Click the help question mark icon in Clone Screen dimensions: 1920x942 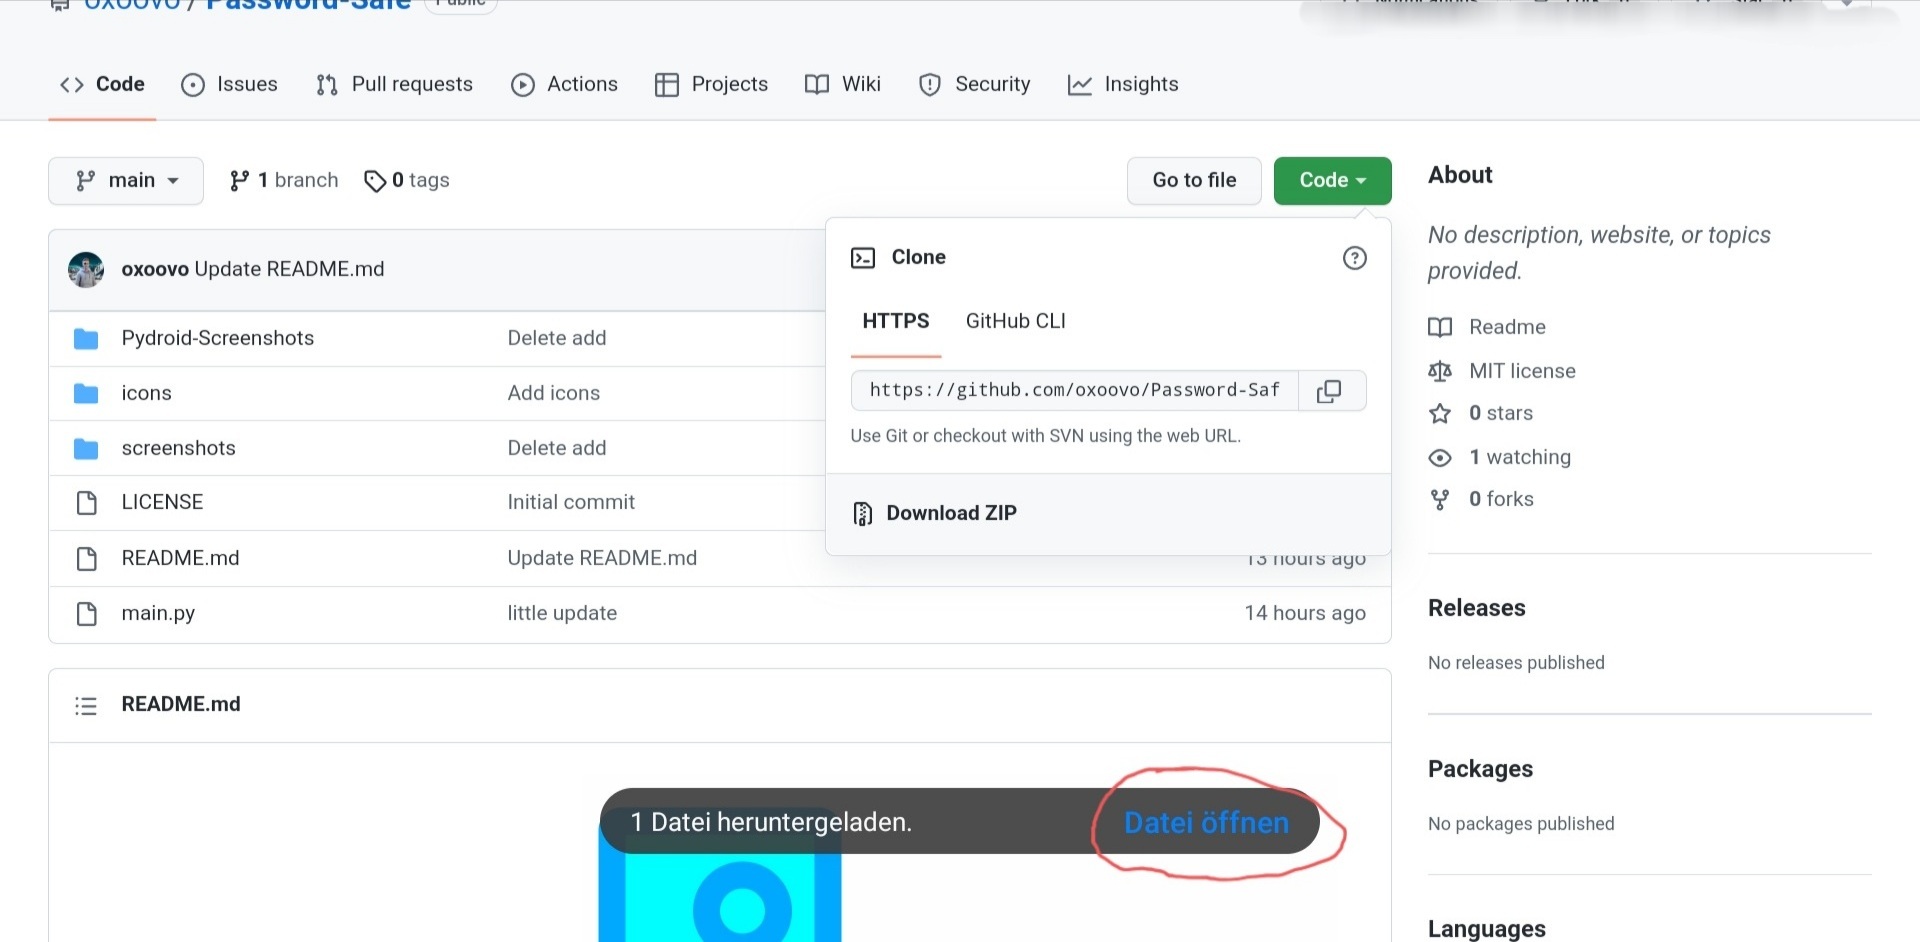[x=1354, y=258]
